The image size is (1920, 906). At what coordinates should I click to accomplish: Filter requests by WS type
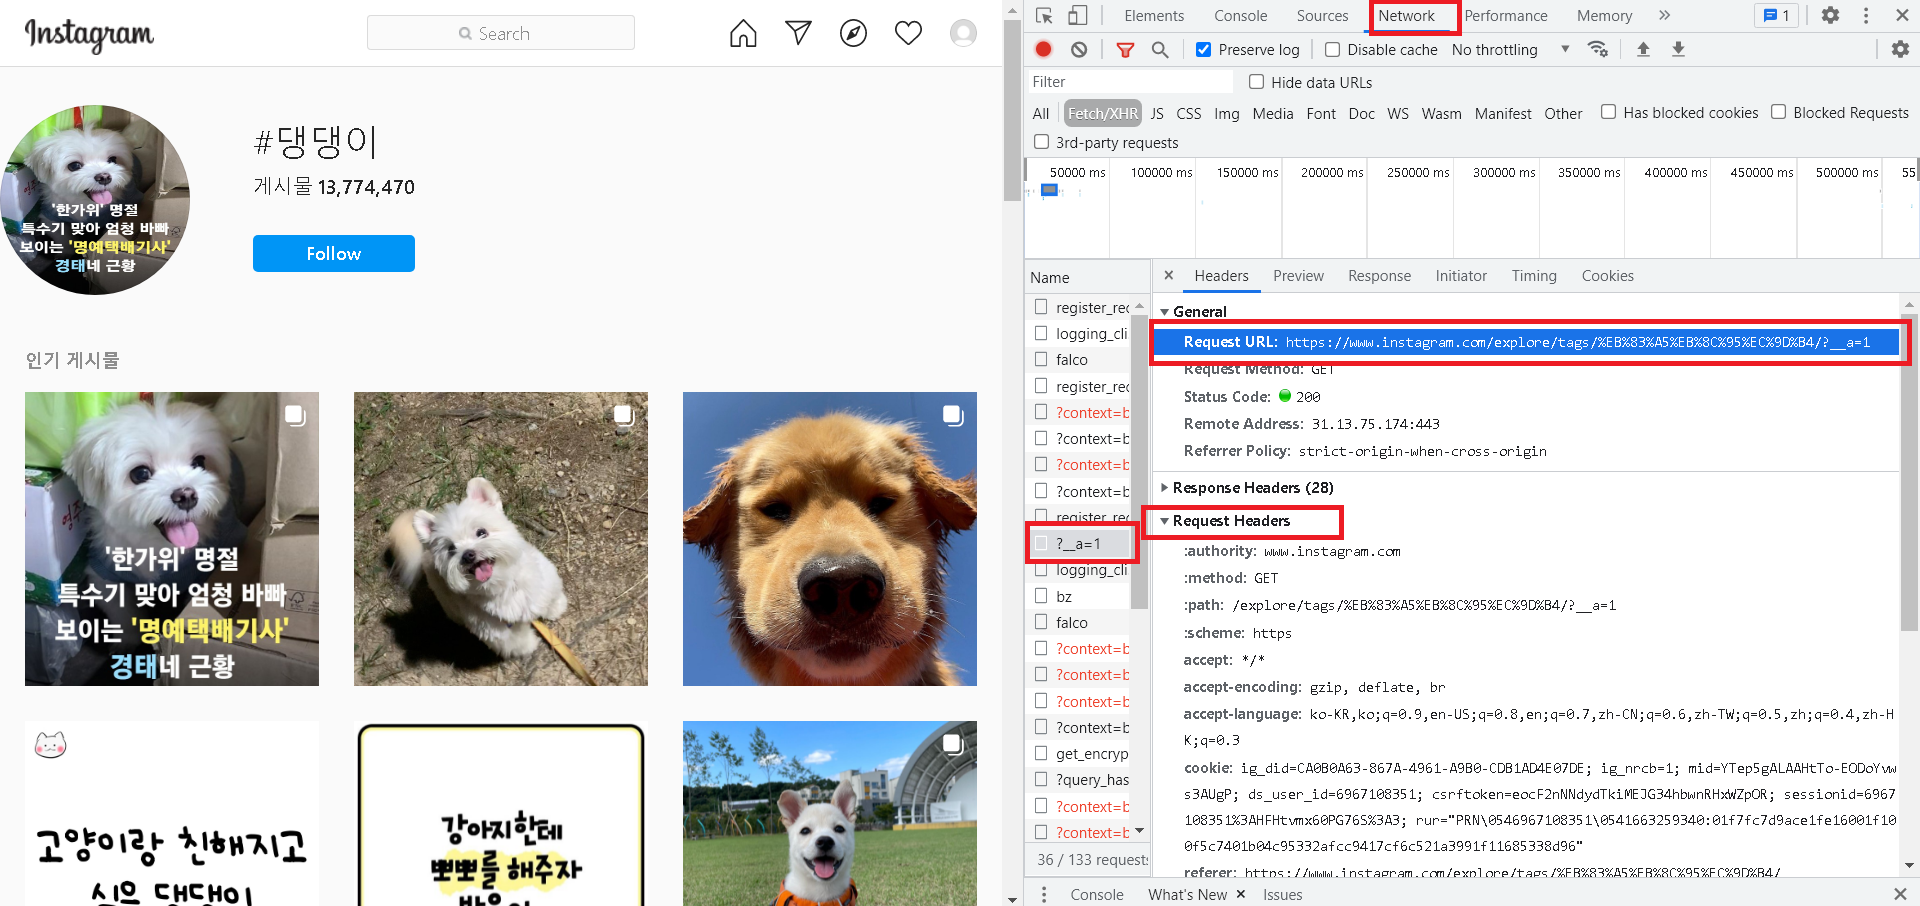(1397, 113)
